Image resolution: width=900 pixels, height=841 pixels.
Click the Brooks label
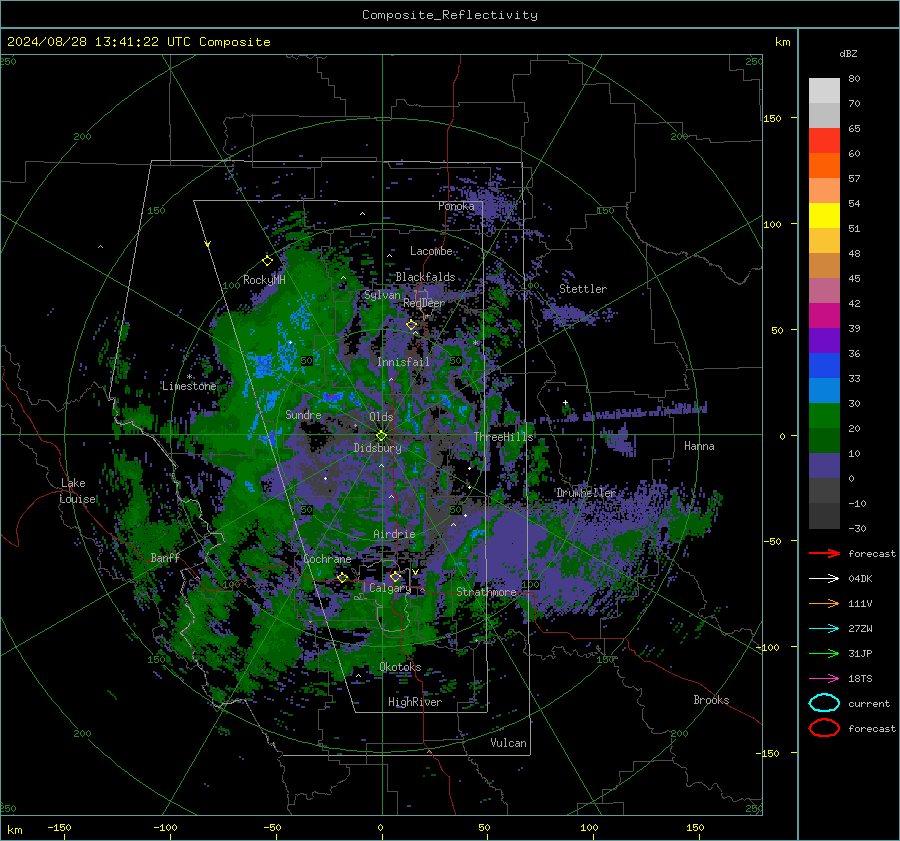(x=711, y=700)
